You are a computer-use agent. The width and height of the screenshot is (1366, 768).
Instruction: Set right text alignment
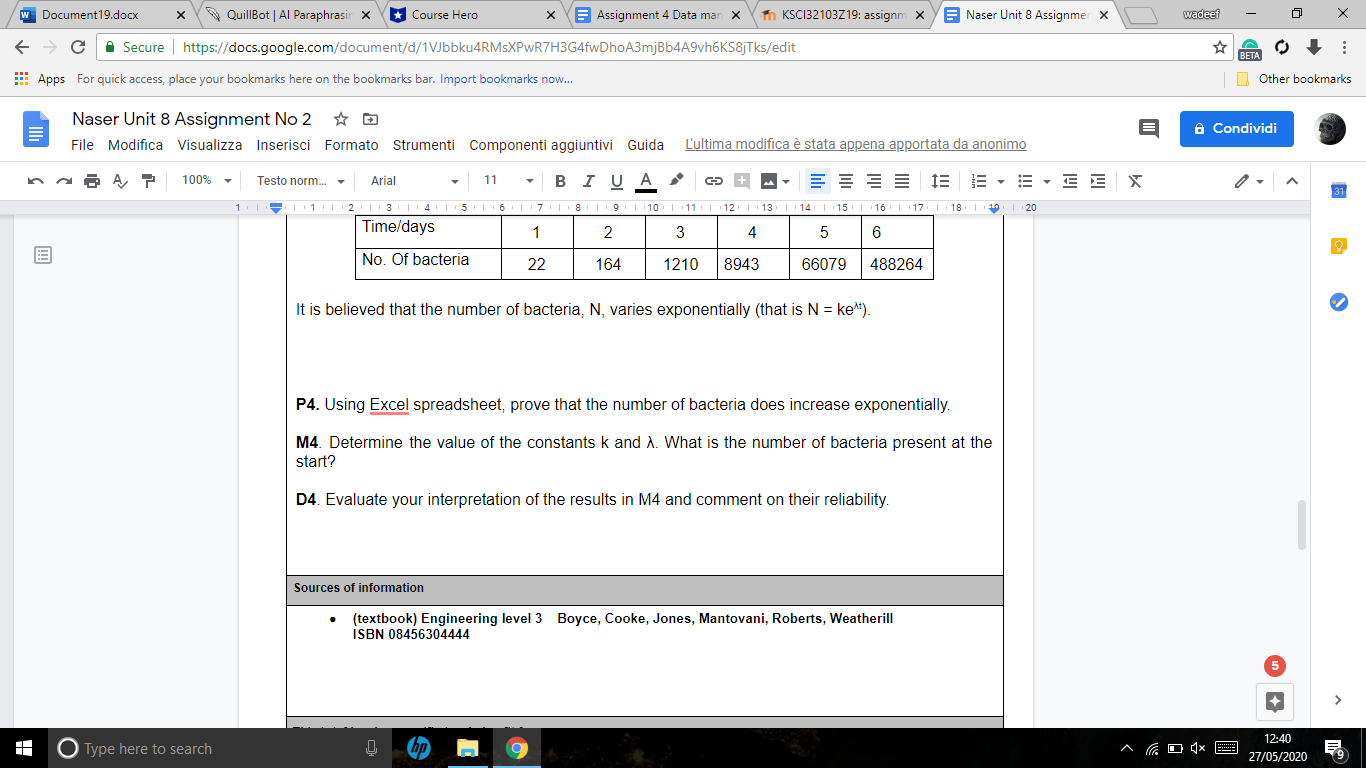[874, 181]
